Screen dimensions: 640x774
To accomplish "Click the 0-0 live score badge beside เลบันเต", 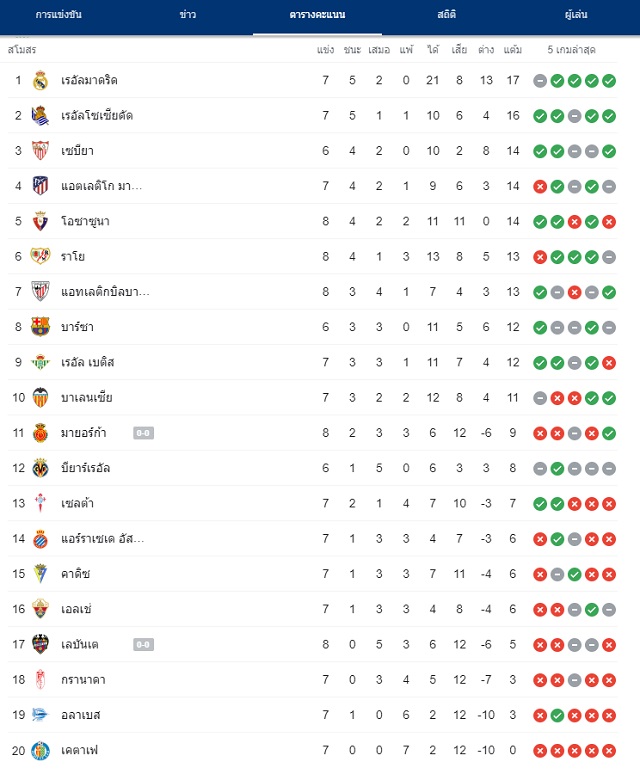I will pyautogui.click(x=143, y=645).
